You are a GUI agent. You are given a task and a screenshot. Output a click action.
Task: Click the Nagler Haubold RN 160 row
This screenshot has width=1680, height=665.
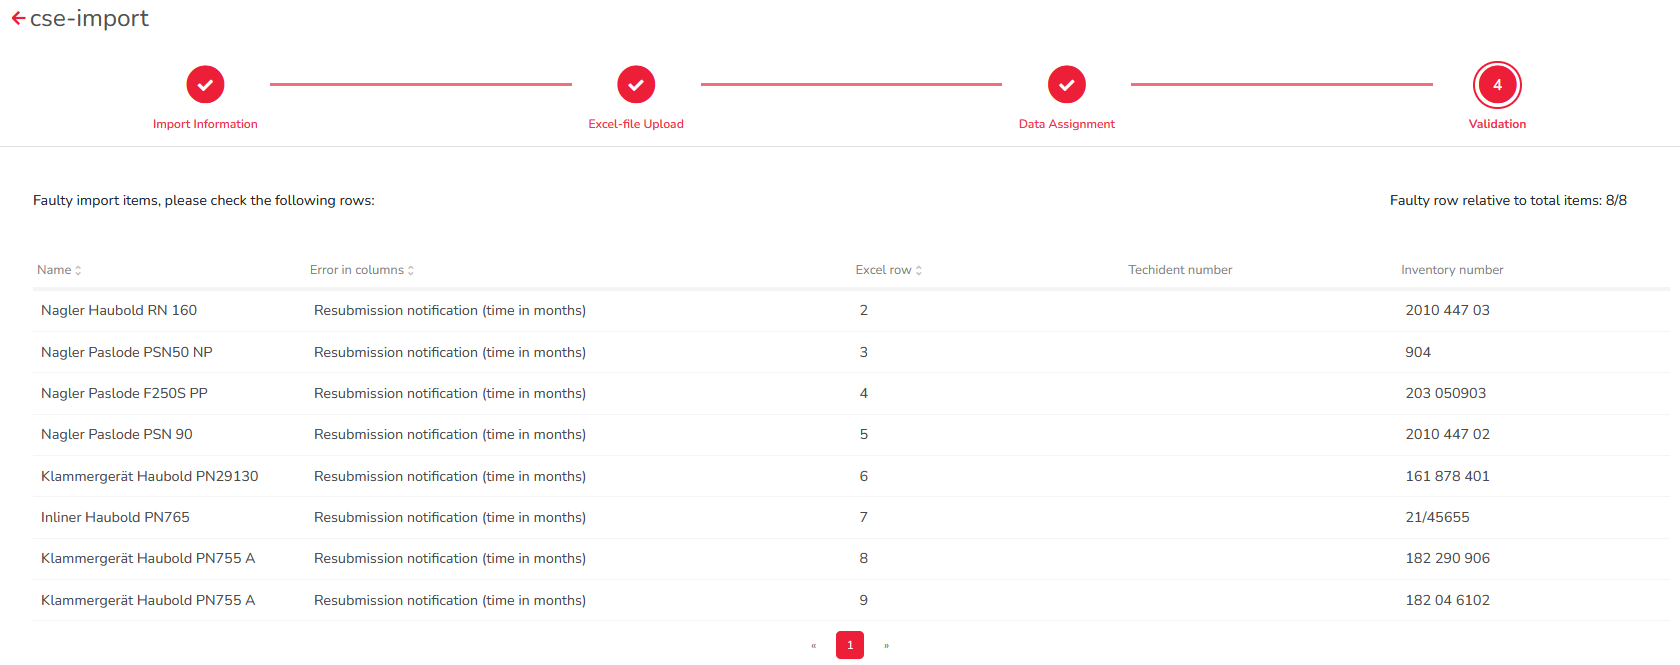pos(119,311)
